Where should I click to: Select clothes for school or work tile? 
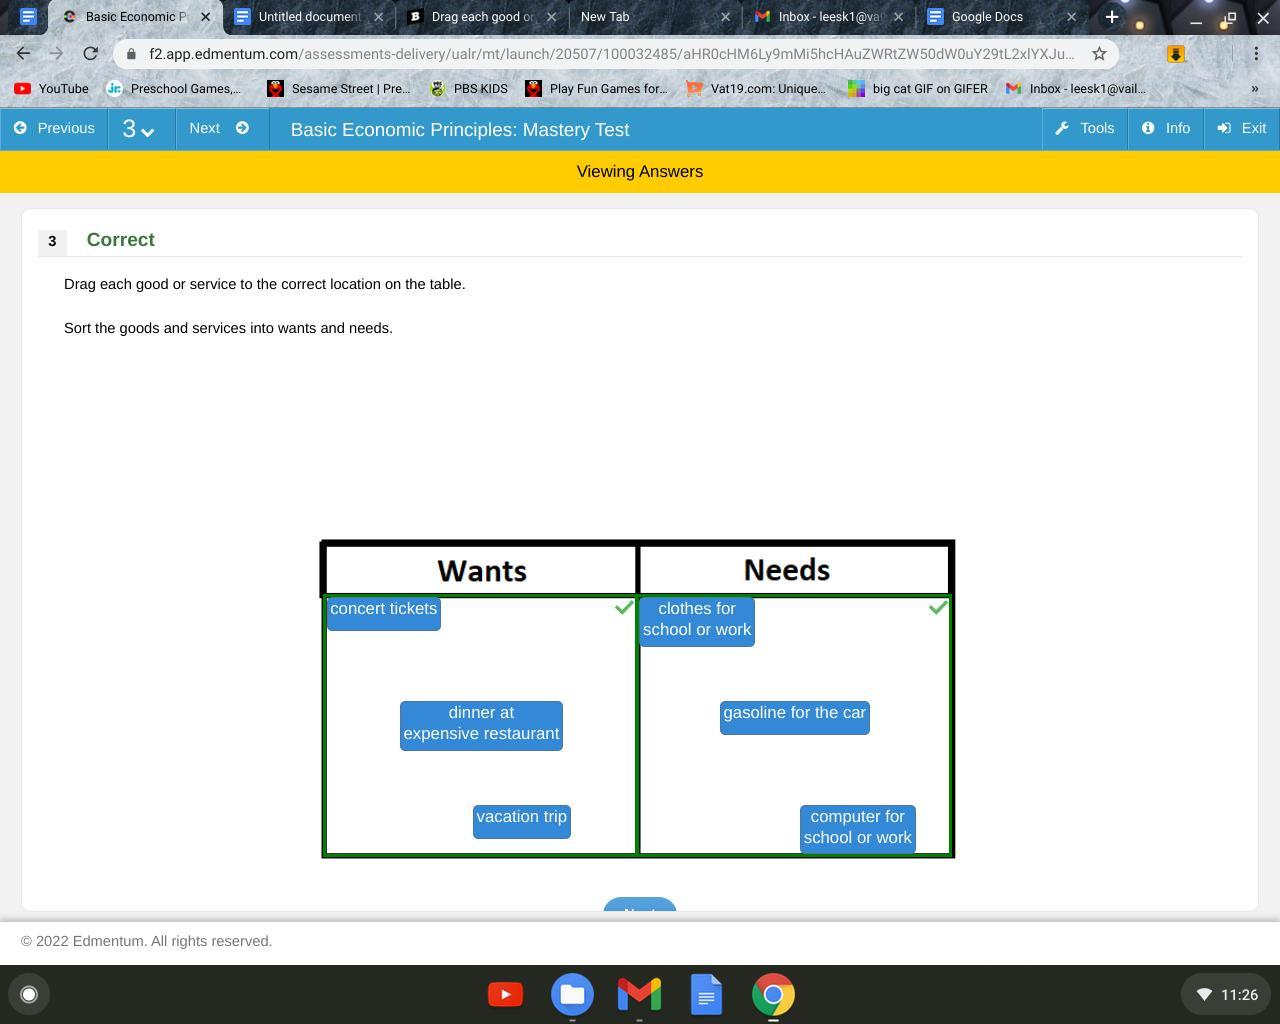697,621
